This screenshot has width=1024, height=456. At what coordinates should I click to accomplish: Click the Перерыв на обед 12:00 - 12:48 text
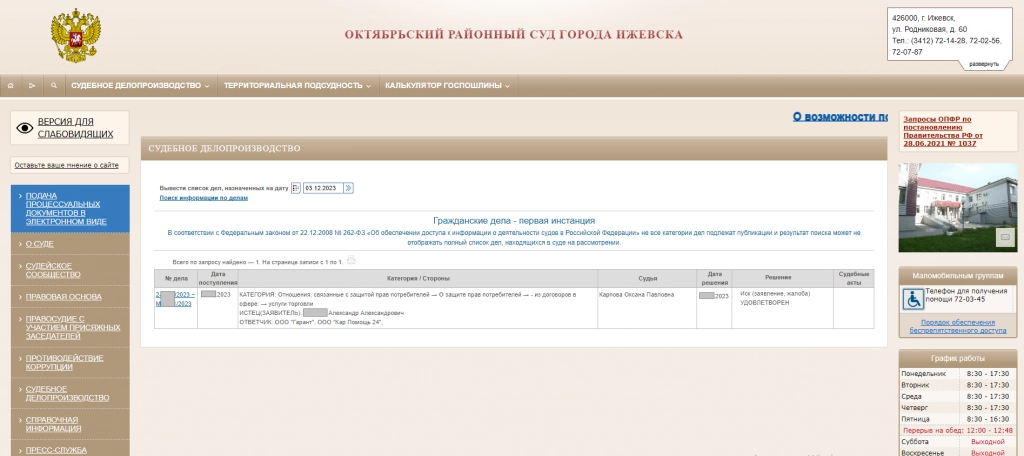pyautogui.click(x=957, y=431)
